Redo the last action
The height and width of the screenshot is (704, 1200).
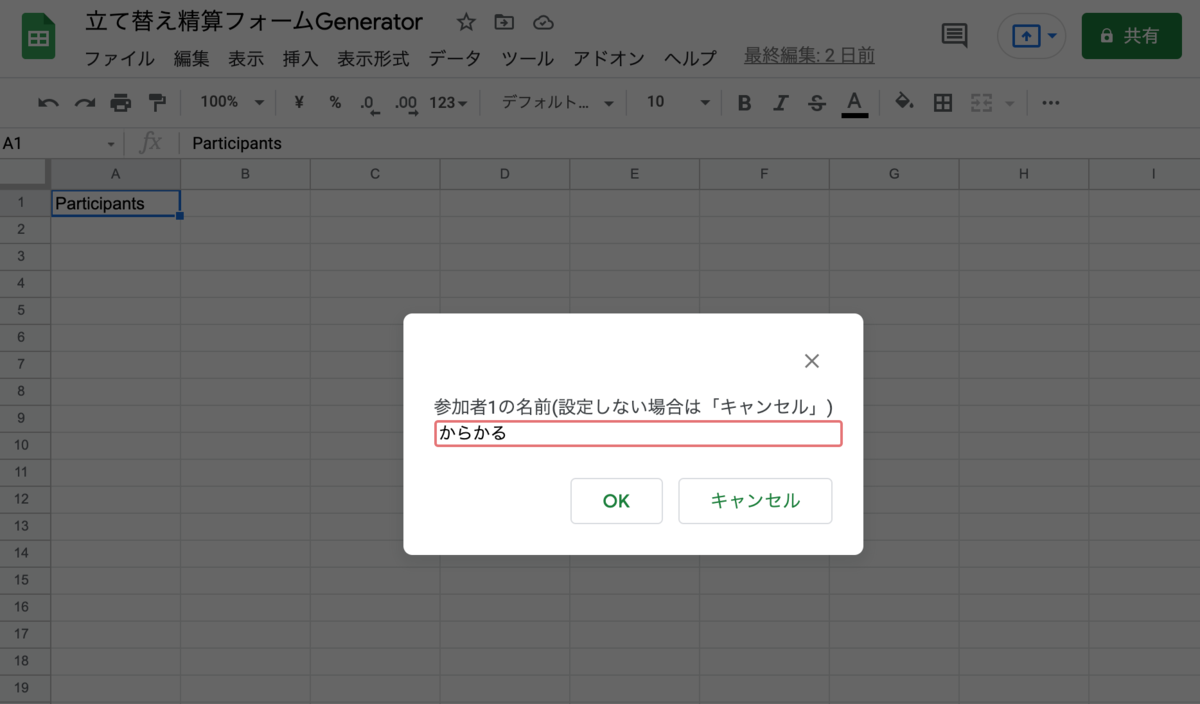[84, 102]
